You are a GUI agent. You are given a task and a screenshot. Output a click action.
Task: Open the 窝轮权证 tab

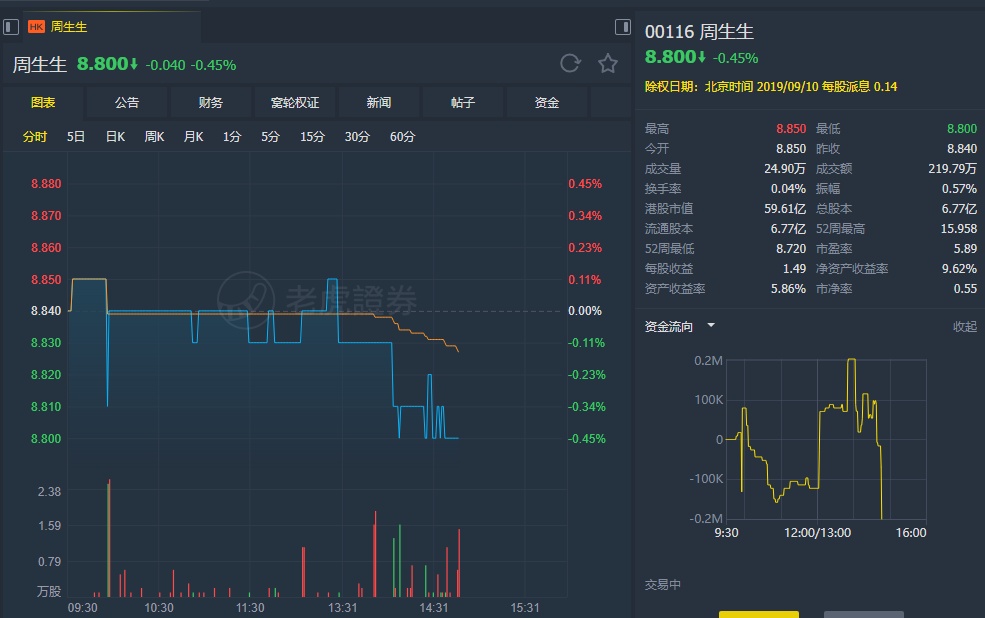pyautogui.click(x=295, y=102)
